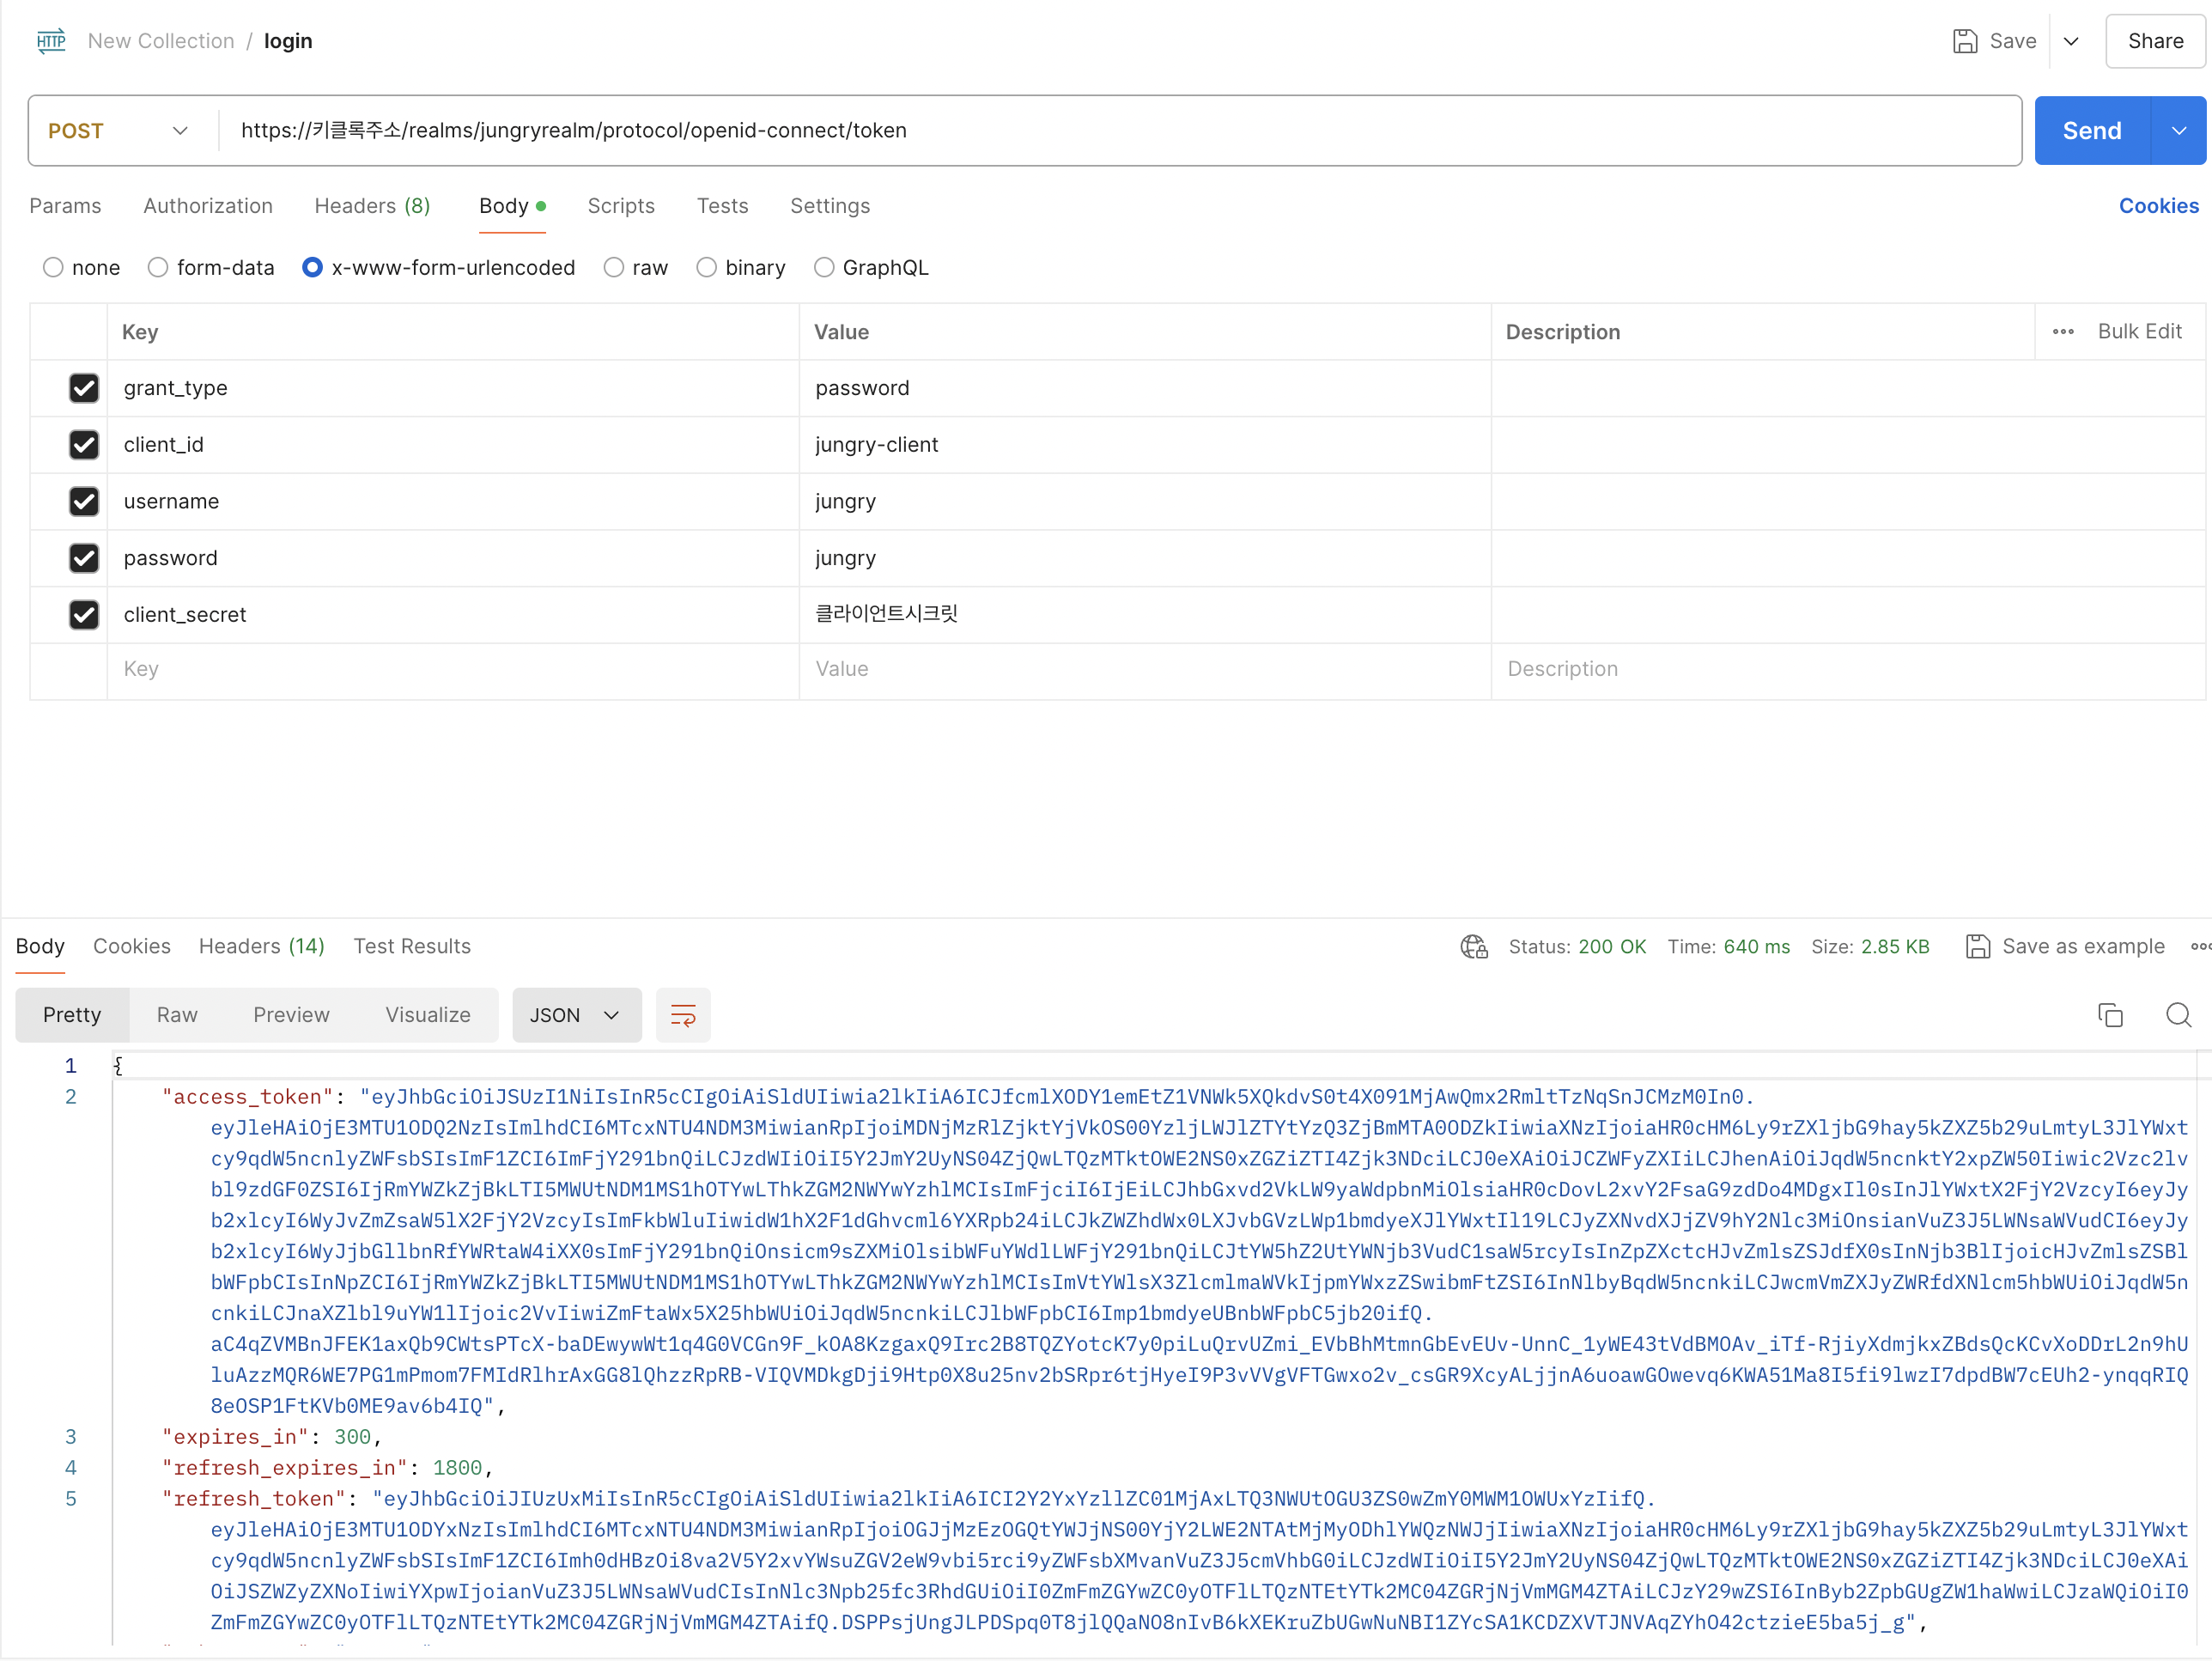
Task: Switch response view to Visualize
Action: (x=428, y=1016)
